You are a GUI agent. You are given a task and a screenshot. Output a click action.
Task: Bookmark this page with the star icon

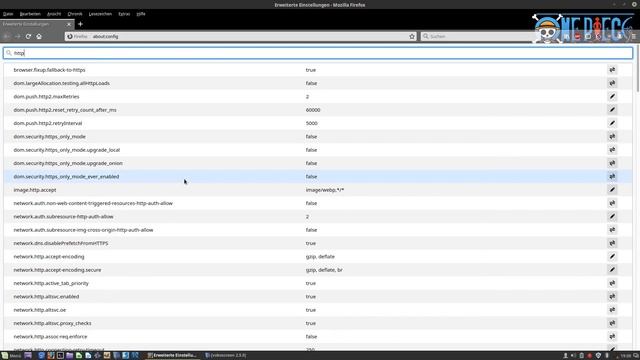(412, 36)
